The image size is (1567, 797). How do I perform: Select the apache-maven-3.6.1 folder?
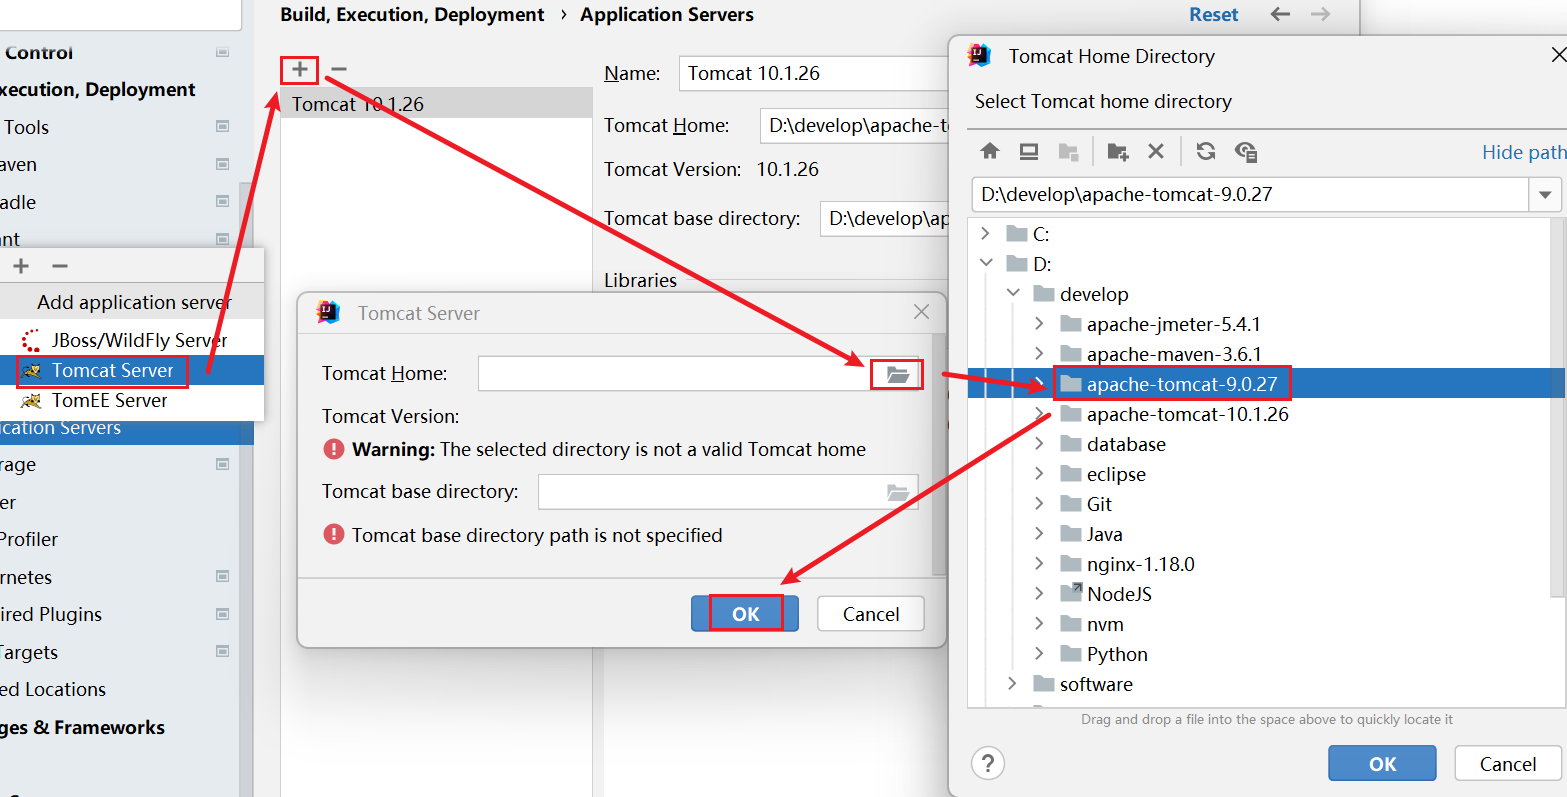click(x=1174, y=354)
